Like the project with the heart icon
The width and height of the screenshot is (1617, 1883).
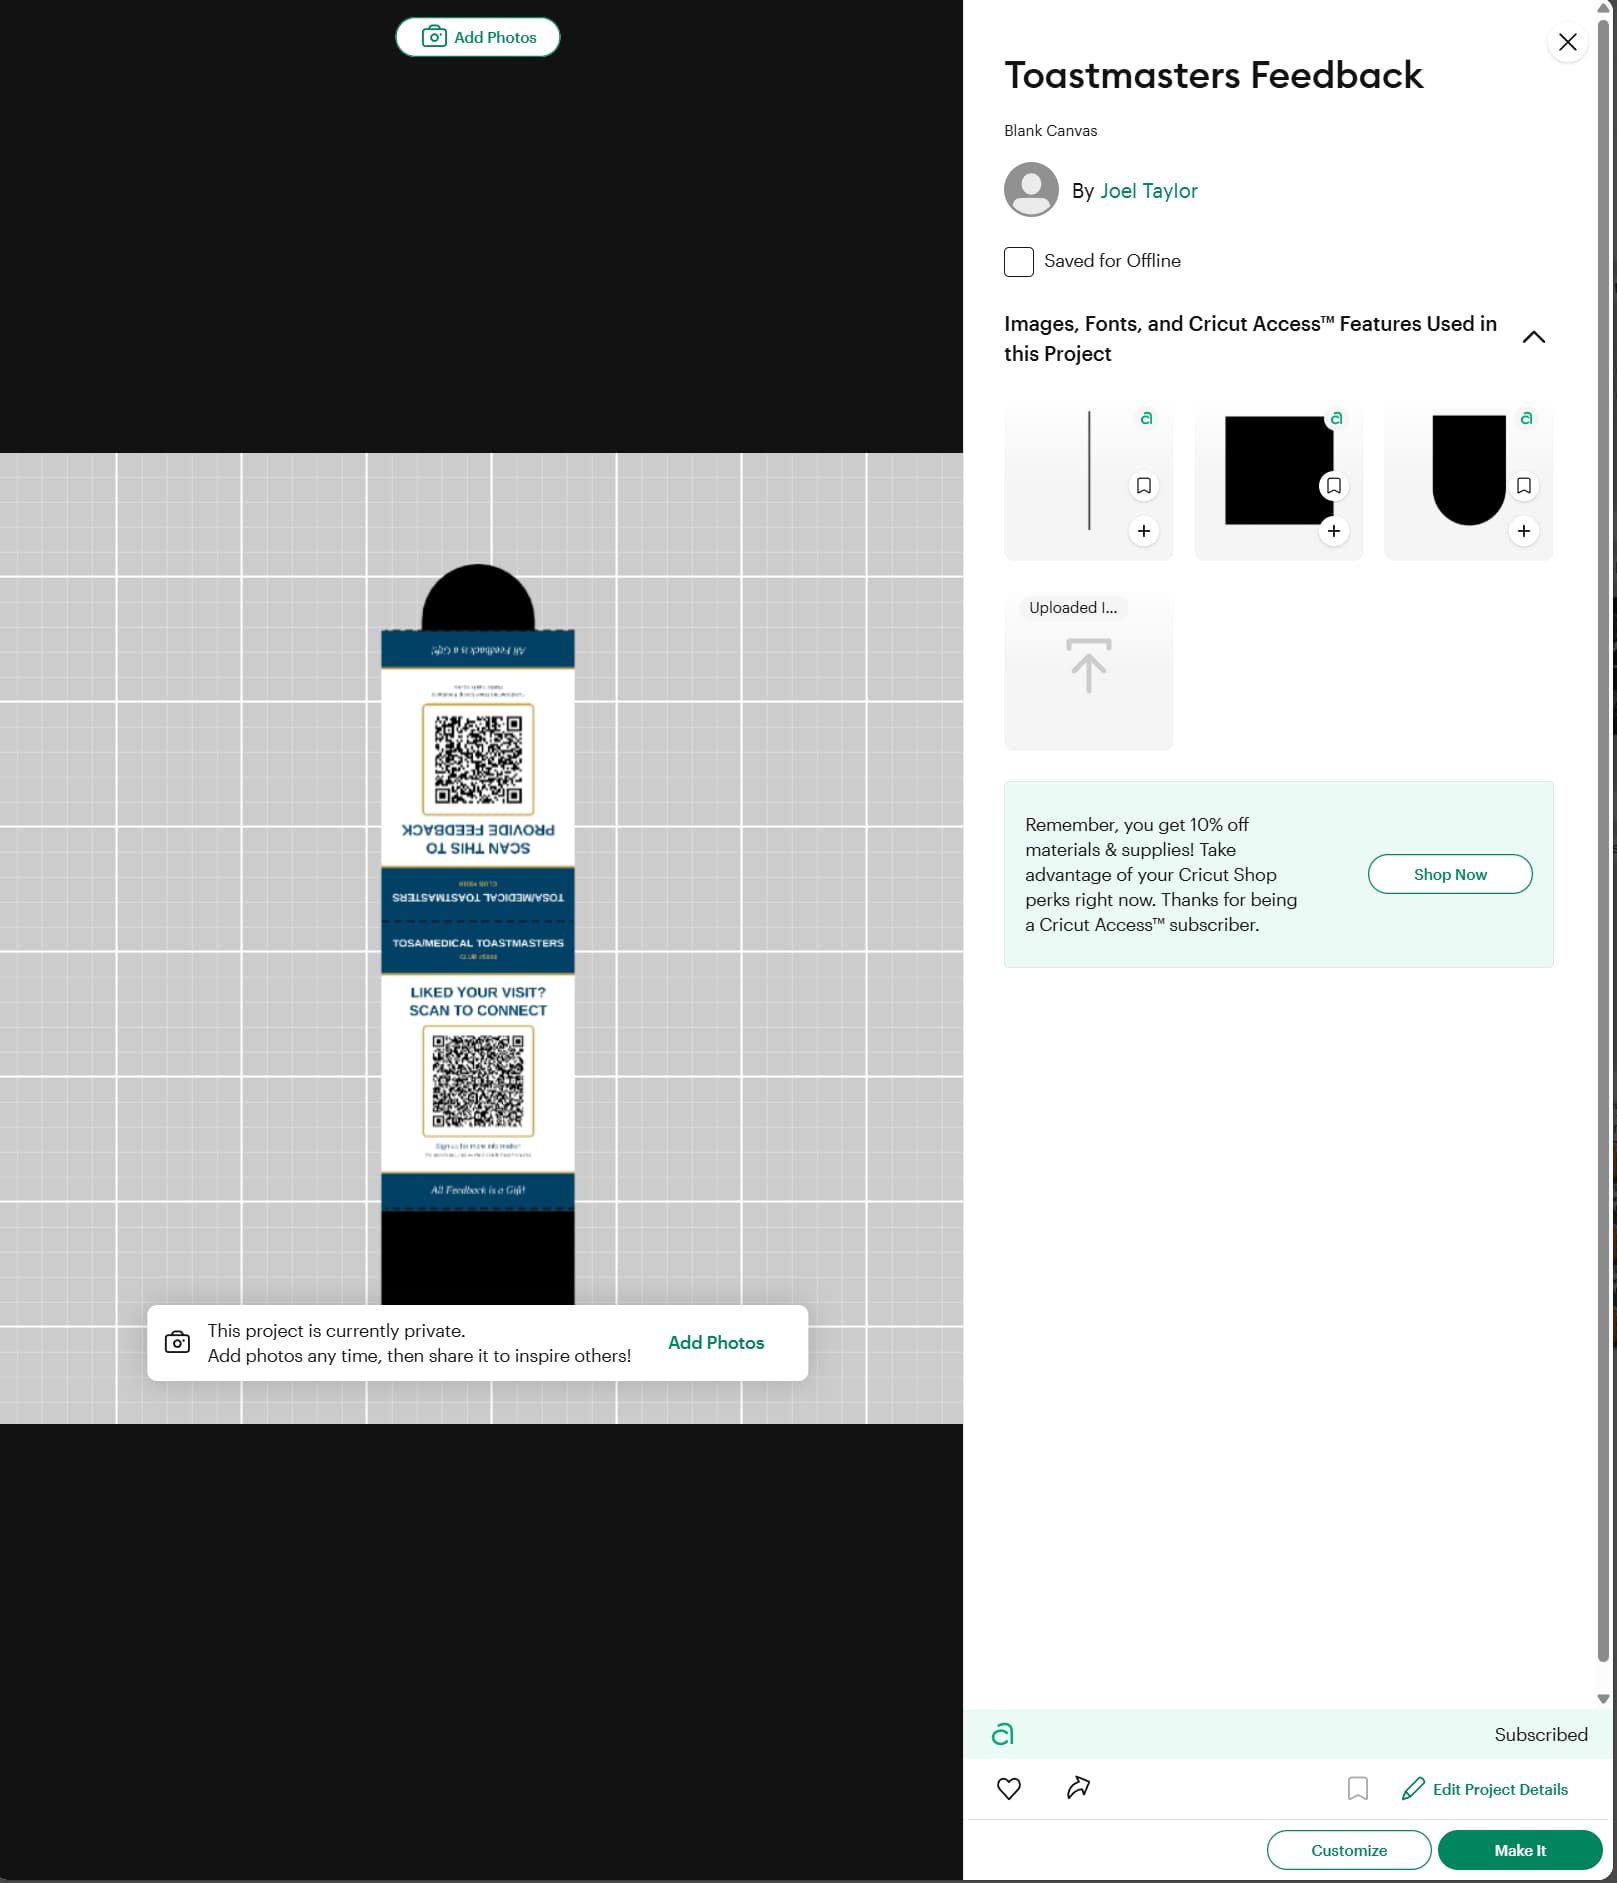[1009, 1789]
